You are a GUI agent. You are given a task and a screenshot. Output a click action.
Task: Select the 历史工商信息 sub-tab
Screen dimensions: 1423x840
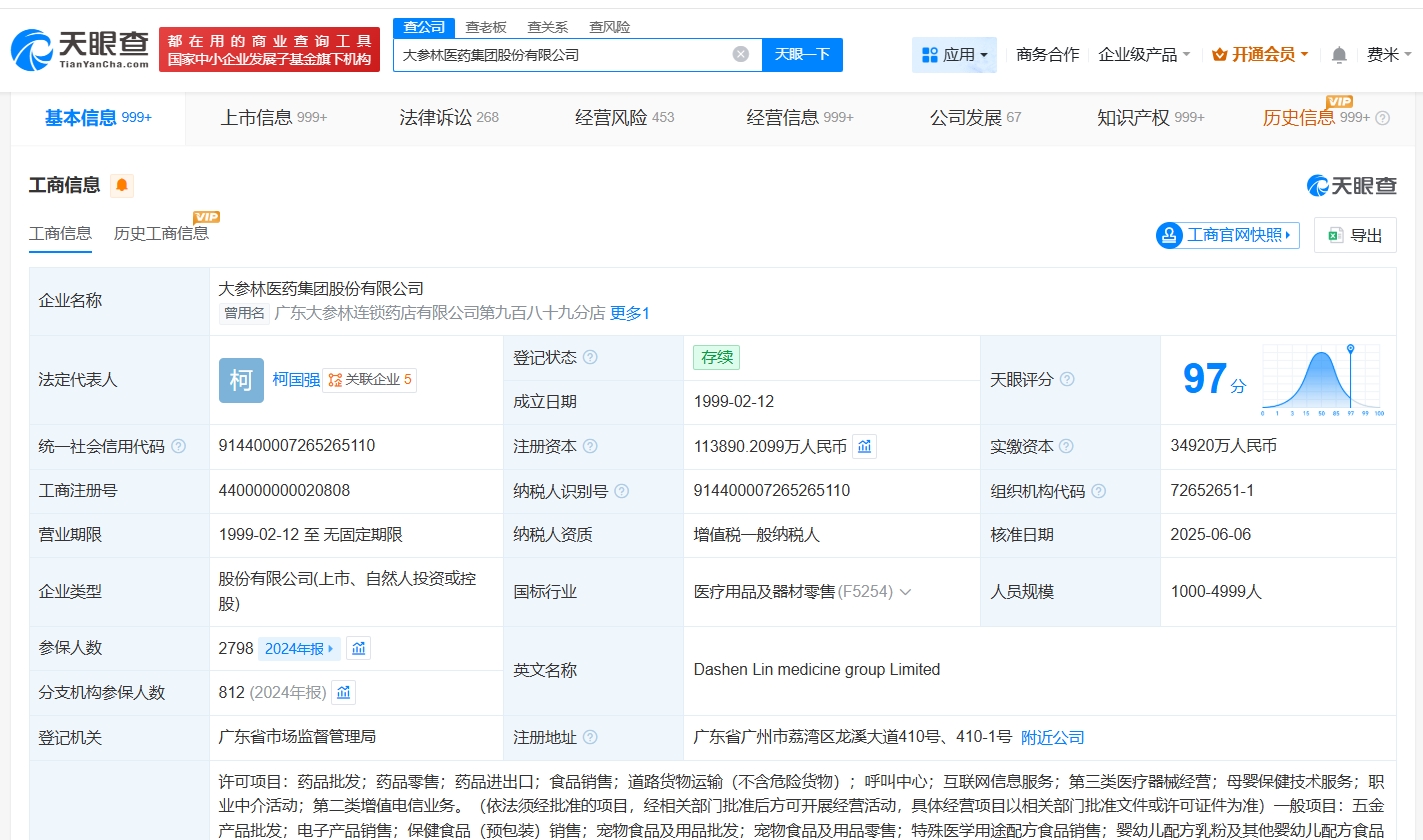[x=161, y=234]
